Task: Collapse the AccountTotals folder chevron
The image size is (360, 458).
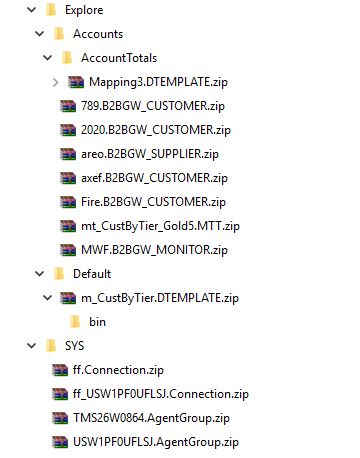Action: (48, 58)
